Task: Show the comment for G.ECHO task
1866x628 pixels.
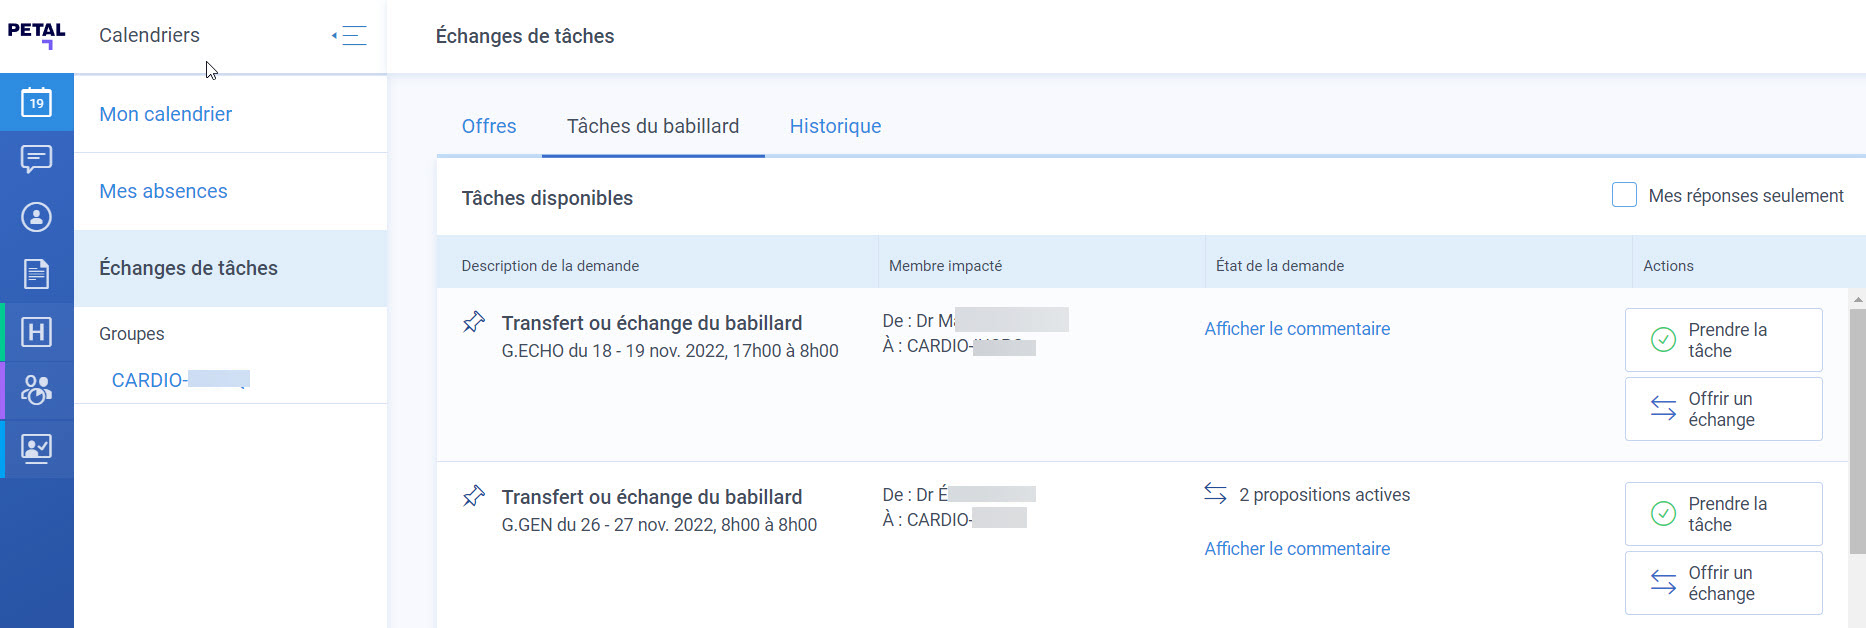Action: (x=1297, y=329)
